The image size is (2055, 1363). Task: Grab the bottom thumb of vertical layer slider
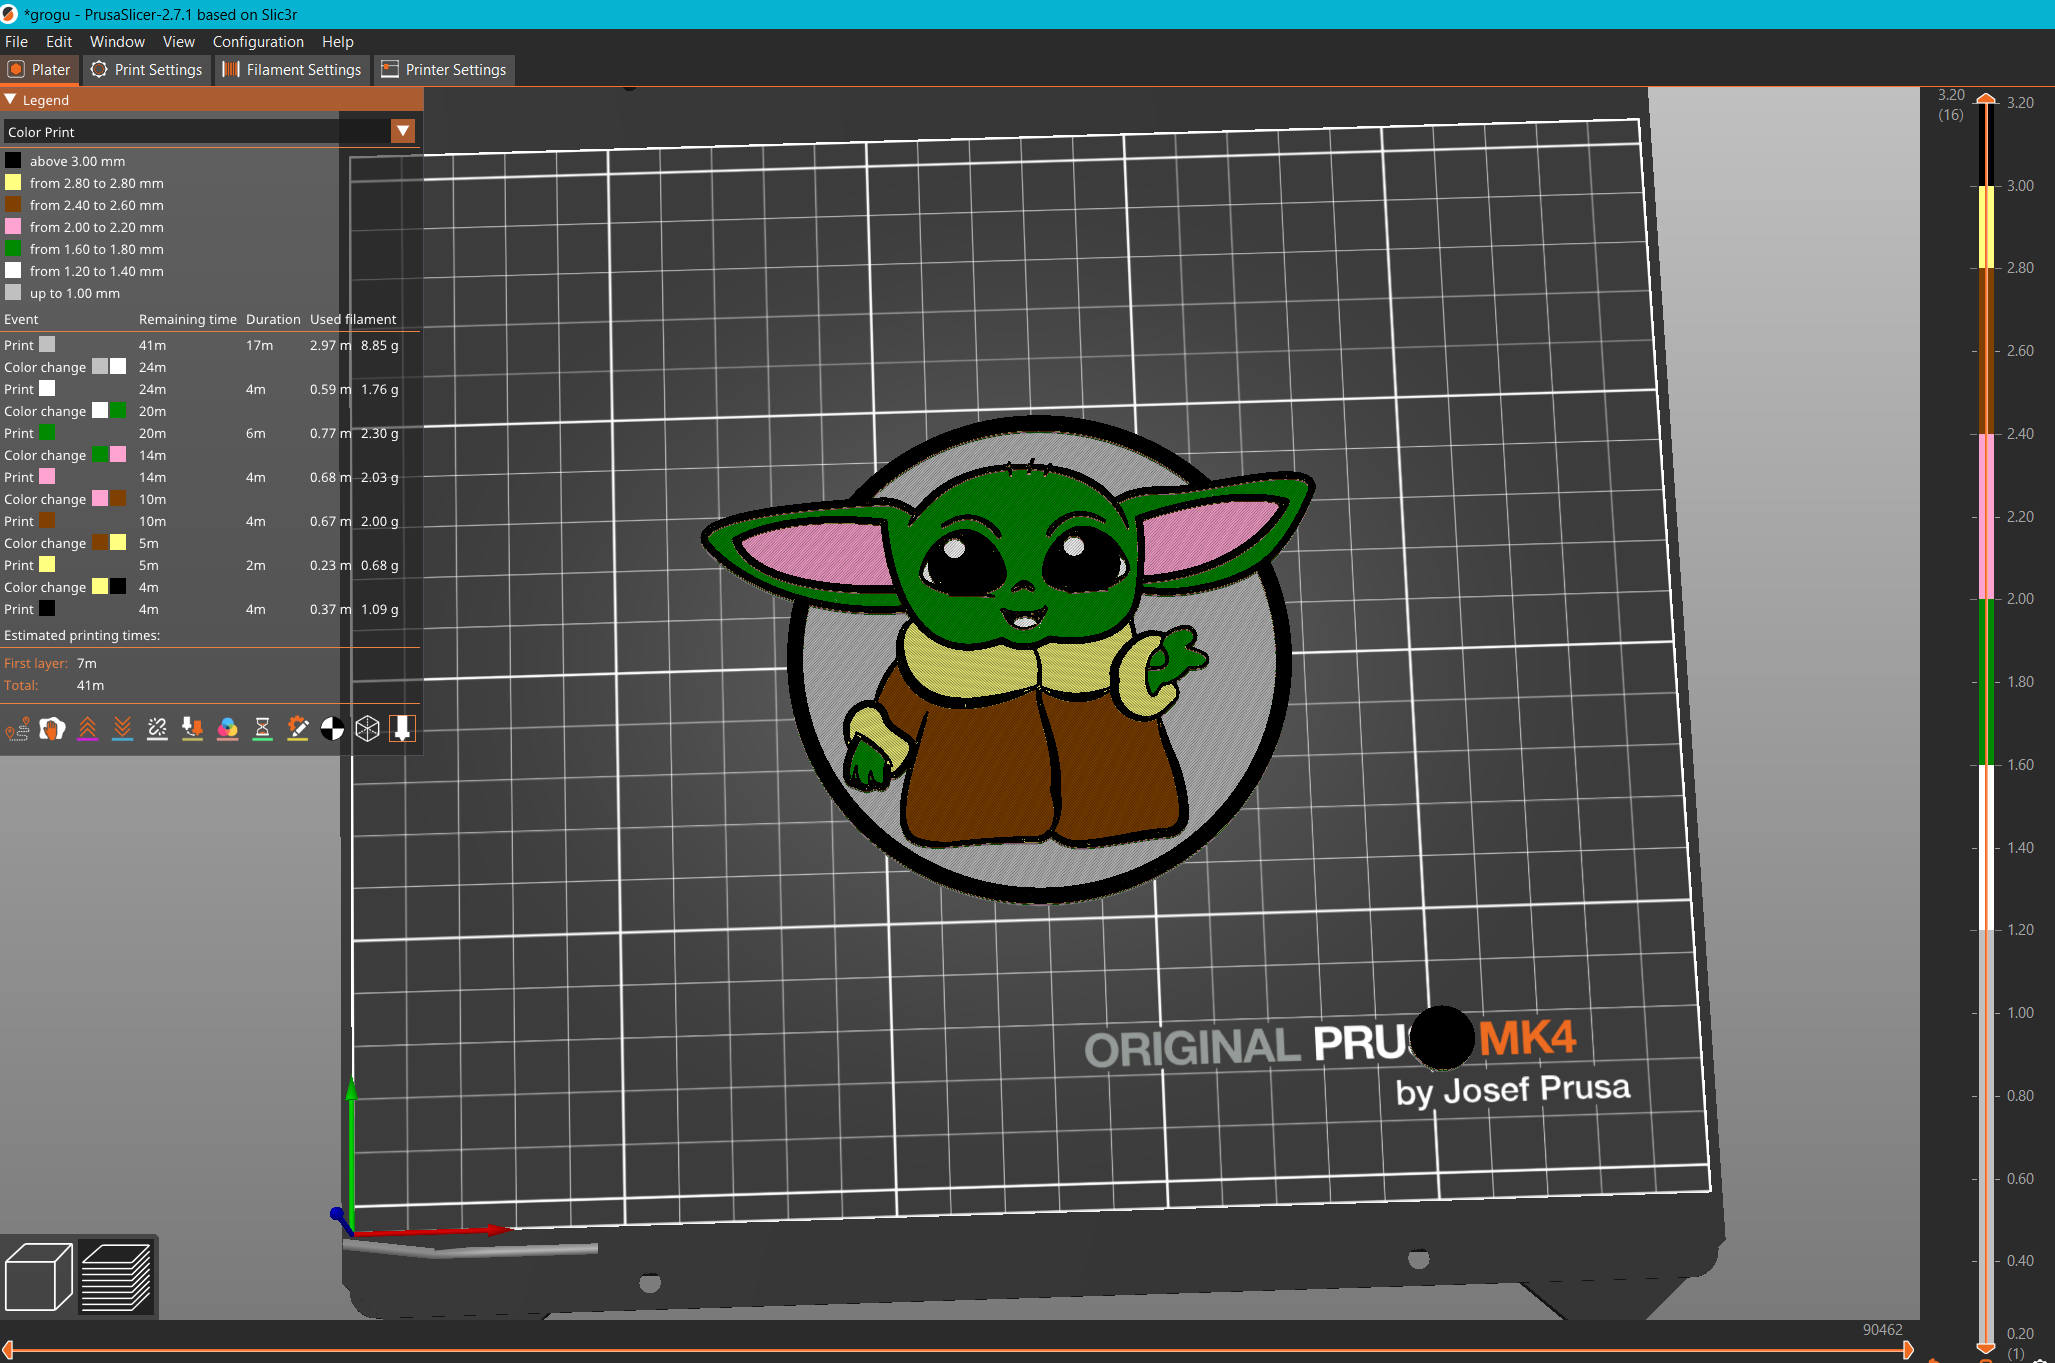click(x=1987, y=1349)
